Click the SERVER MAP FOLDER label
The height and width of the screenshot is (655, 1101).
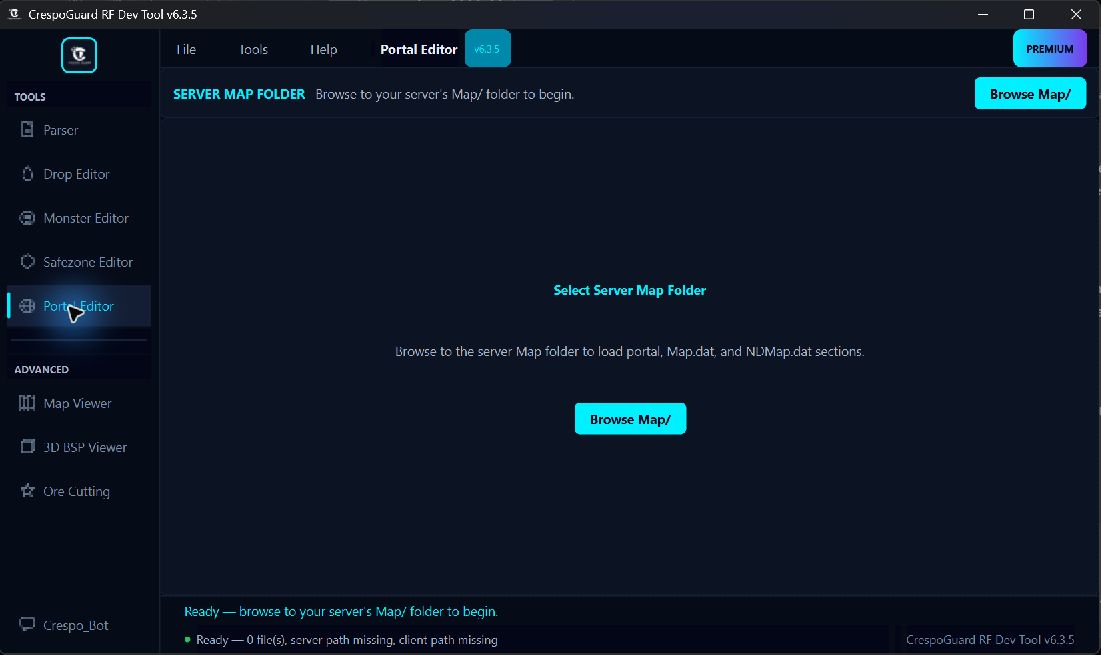pos(239,94)
